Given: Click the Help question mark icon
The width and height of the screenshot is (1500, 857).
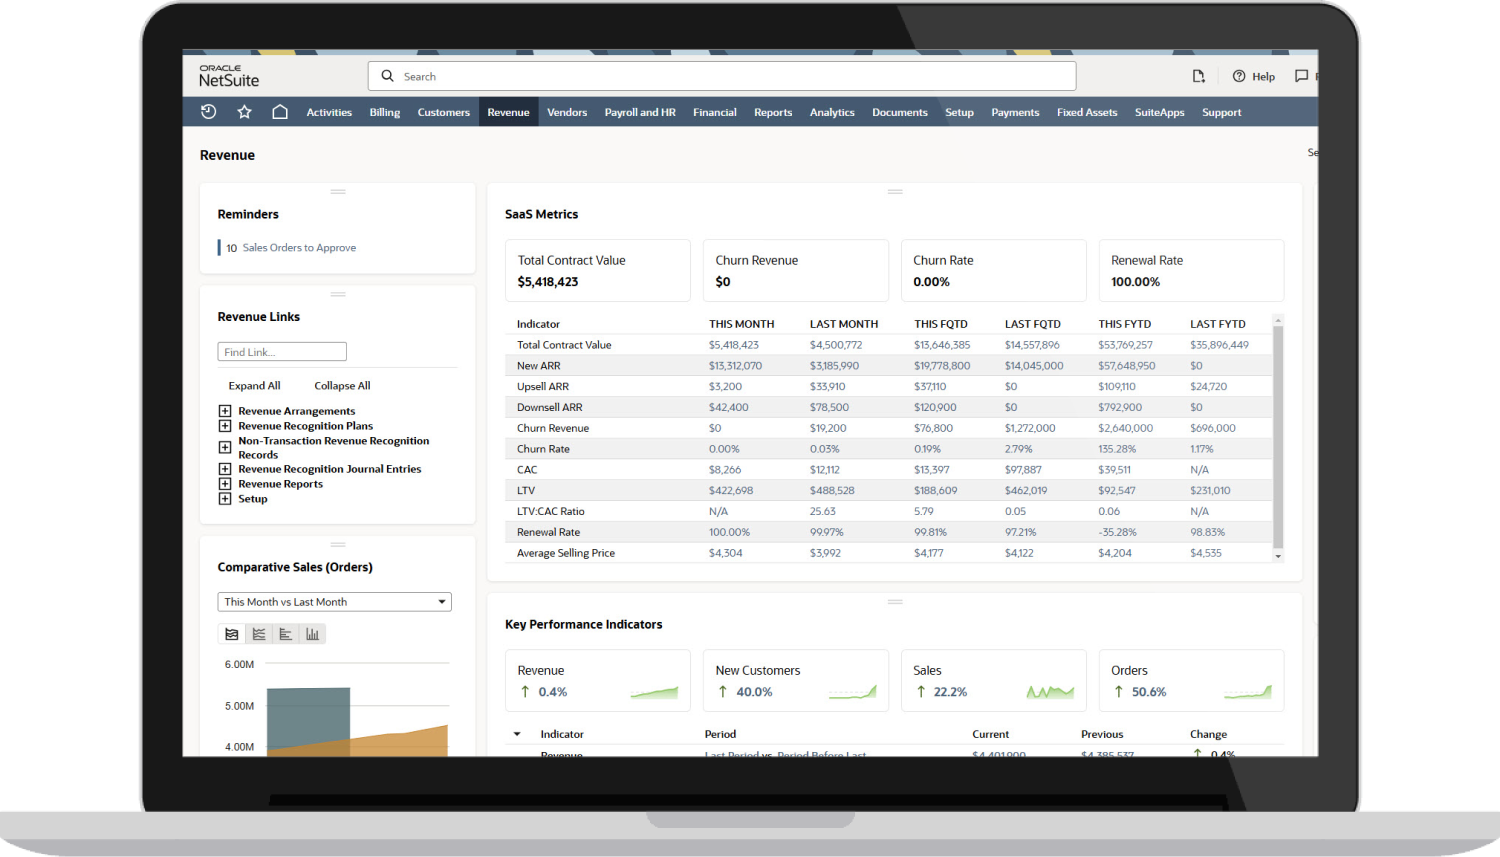Looking at the screenshot, I should click(1238, 76).
